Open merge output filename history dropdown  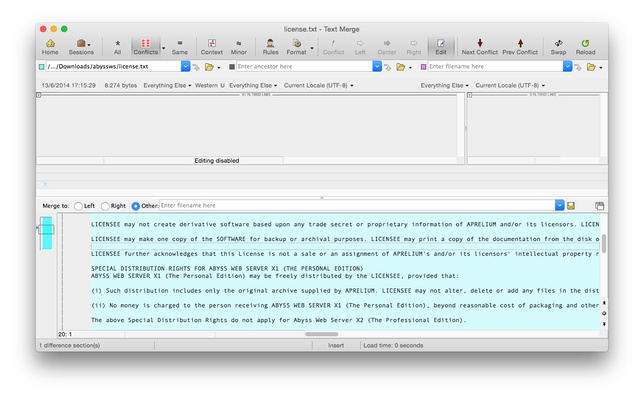559,205
